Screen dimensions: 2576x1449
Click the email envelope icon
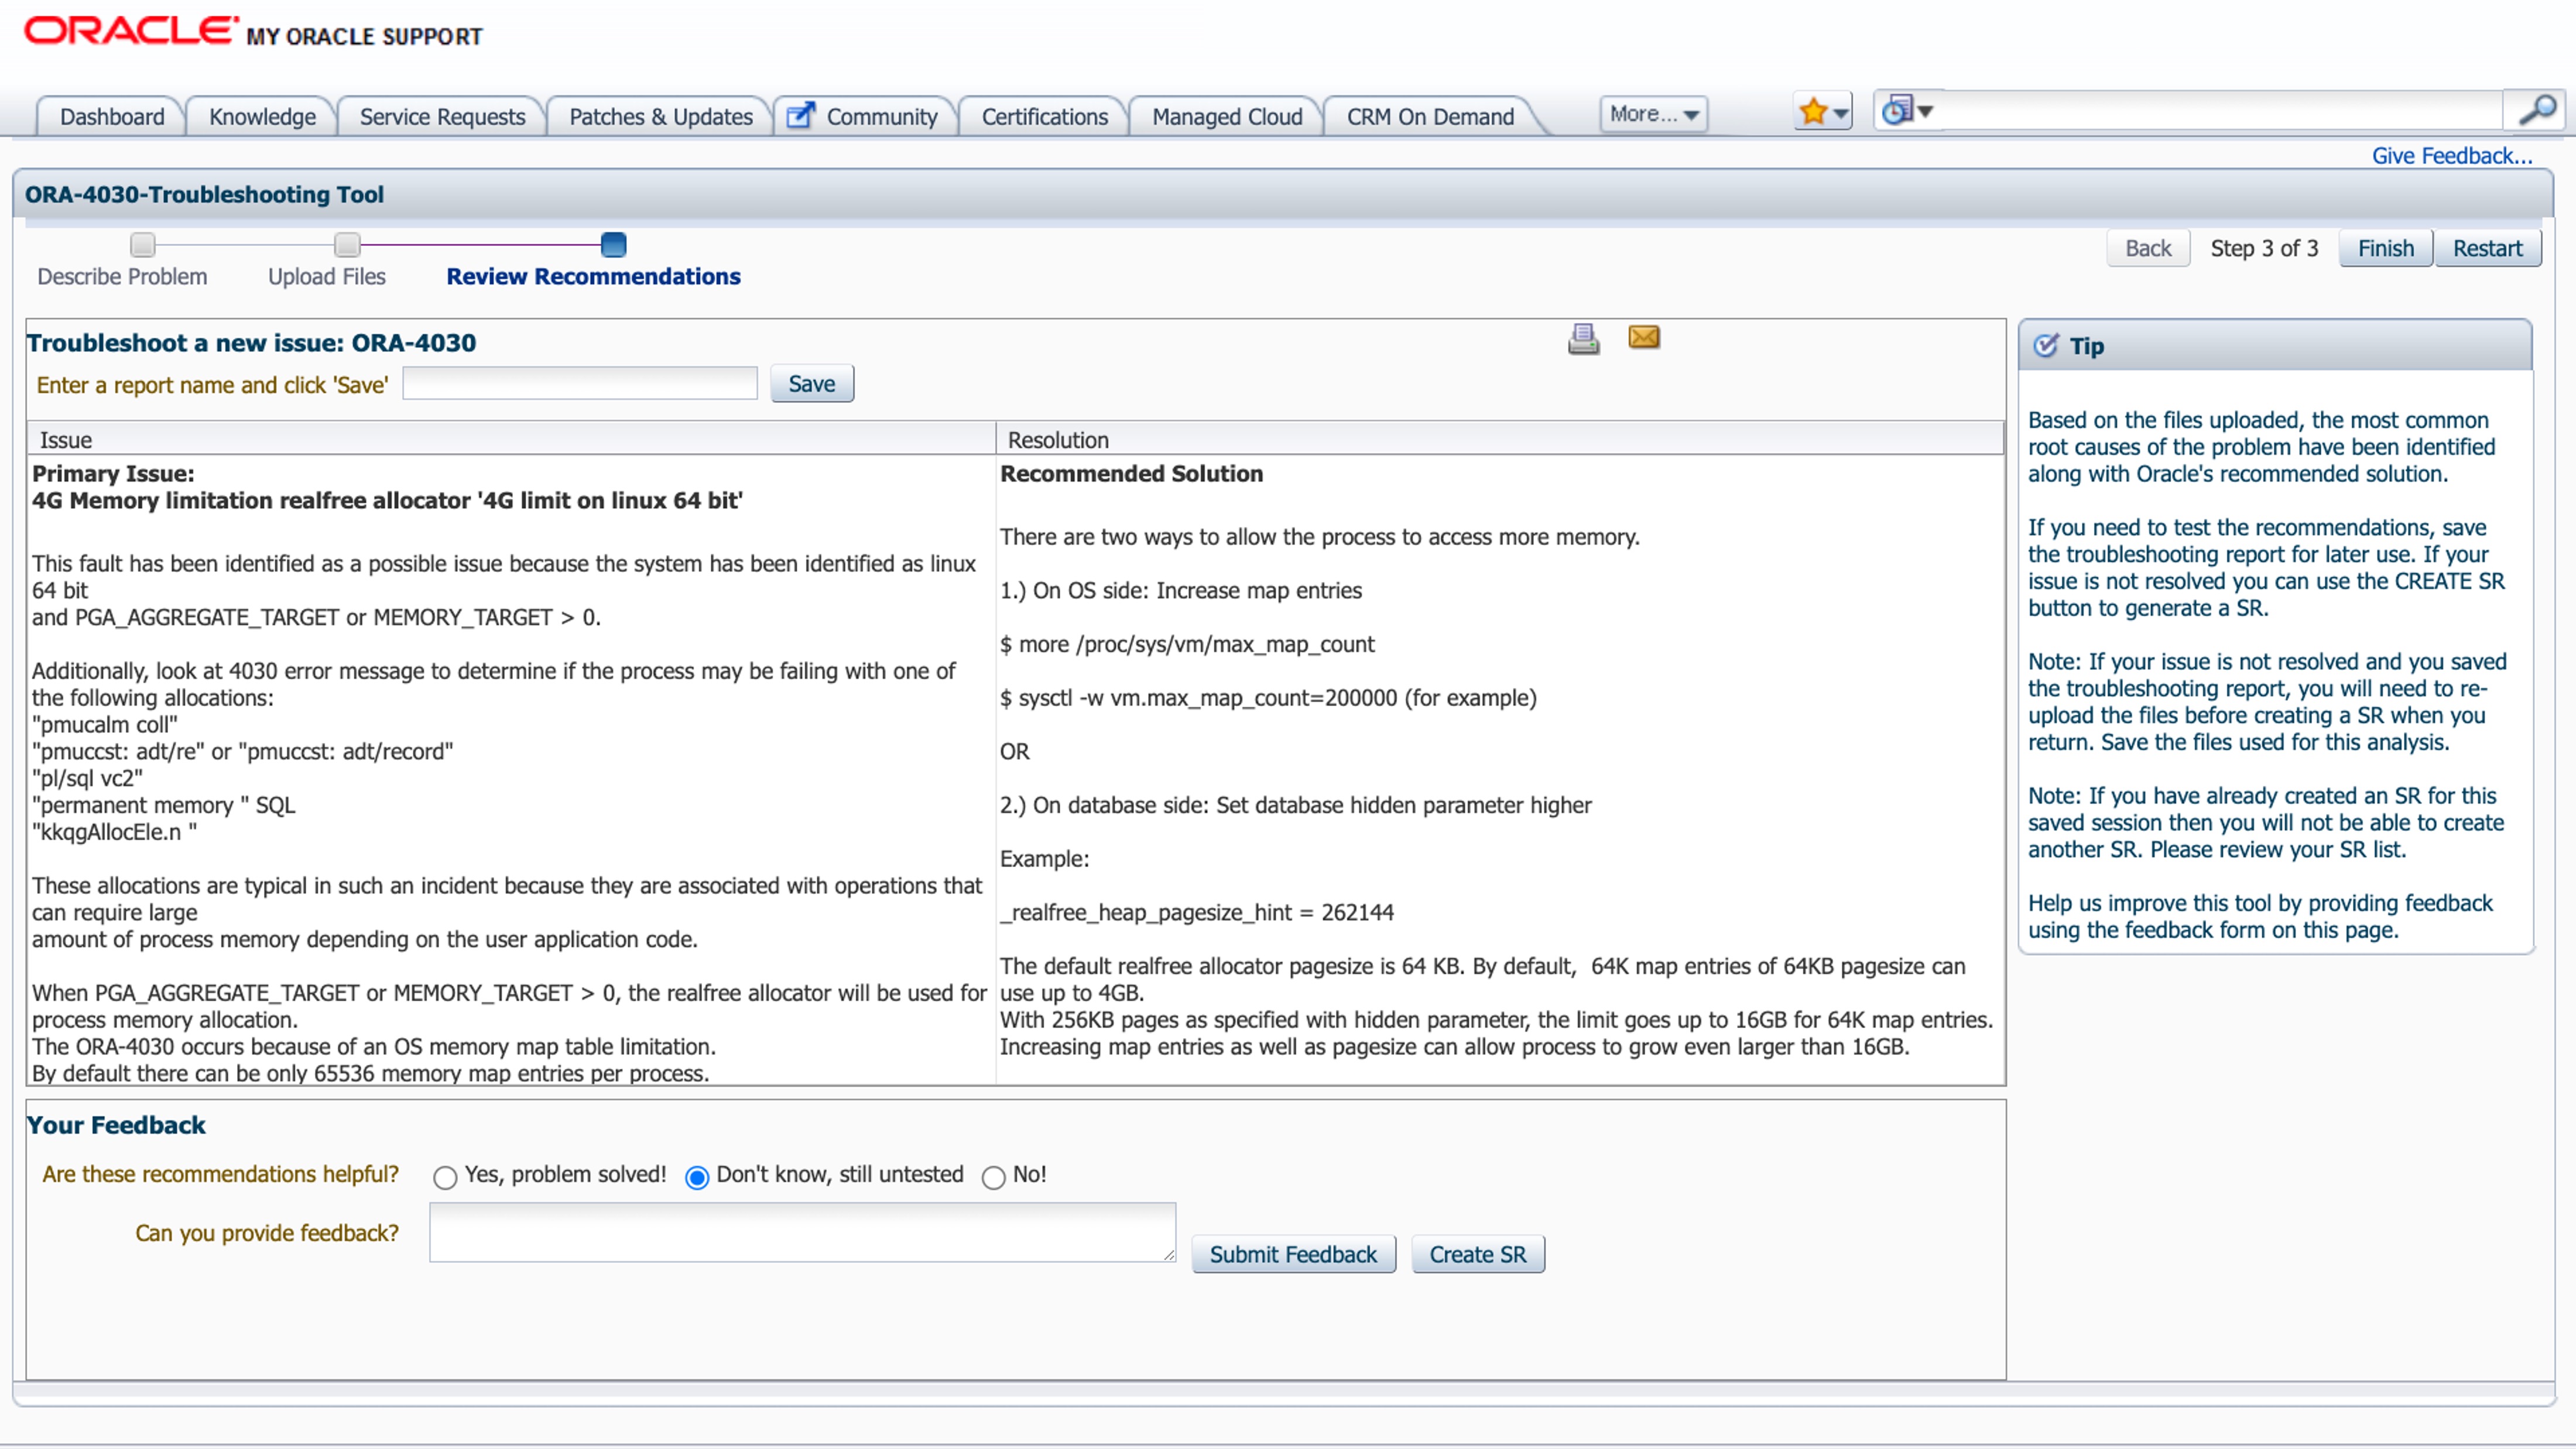coord(1644,337)
